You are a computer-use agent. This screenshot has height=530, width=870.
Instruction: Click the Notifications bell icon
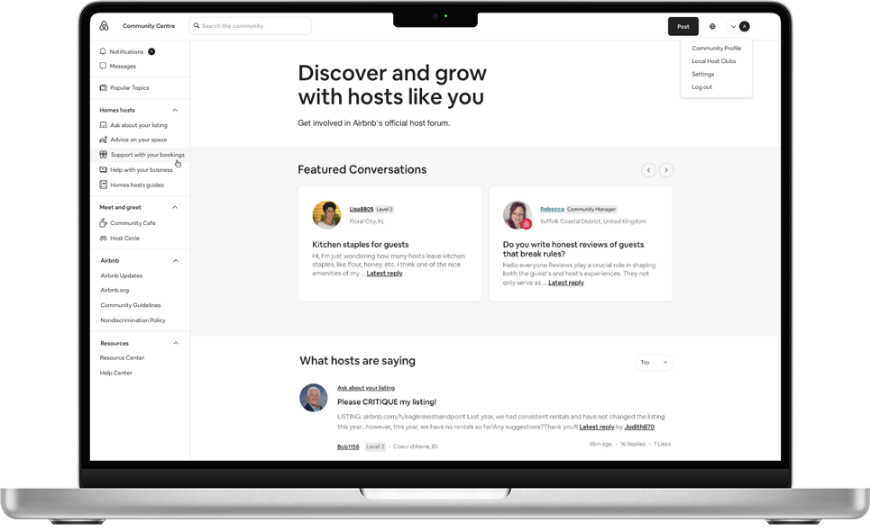[103, 51]
